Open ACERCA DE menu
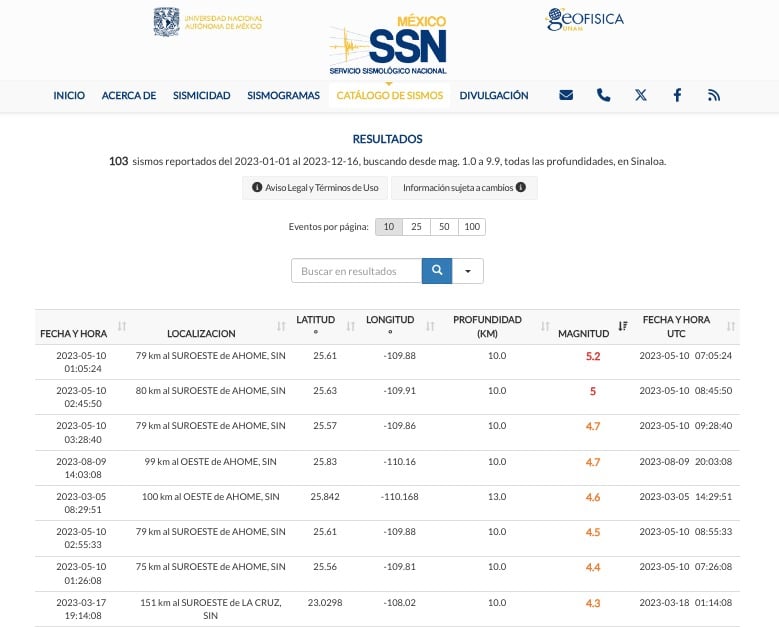779x627 pixels. [129, 95]
